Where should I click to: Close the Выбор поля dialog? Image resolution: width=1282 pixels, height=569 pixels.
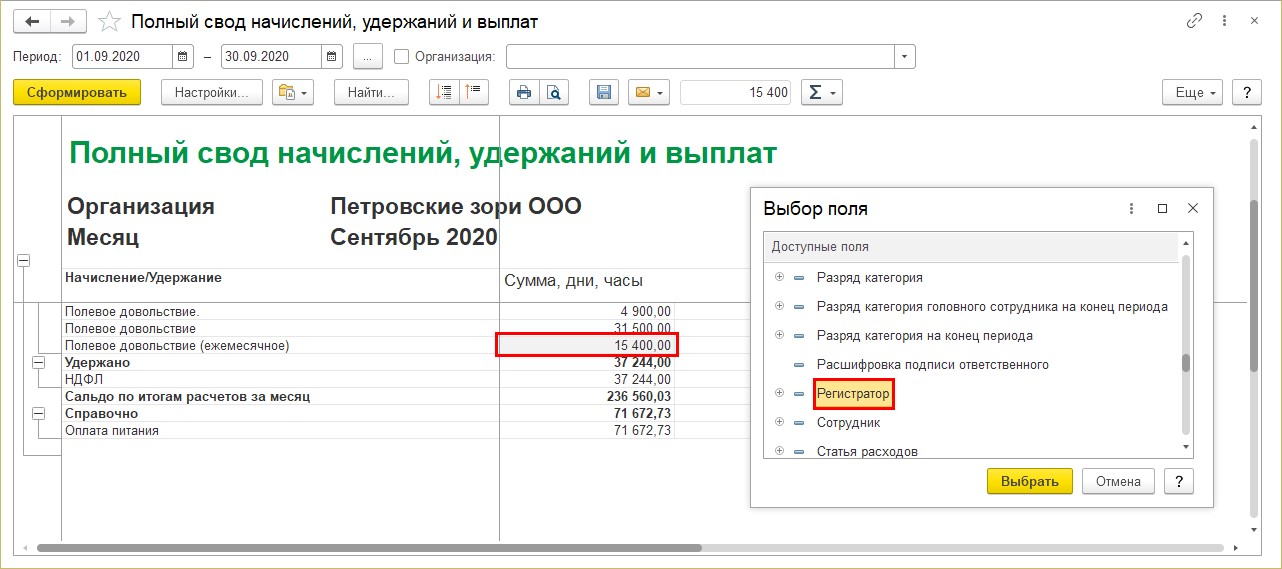pyautogui.click(x=1192, y=209)
